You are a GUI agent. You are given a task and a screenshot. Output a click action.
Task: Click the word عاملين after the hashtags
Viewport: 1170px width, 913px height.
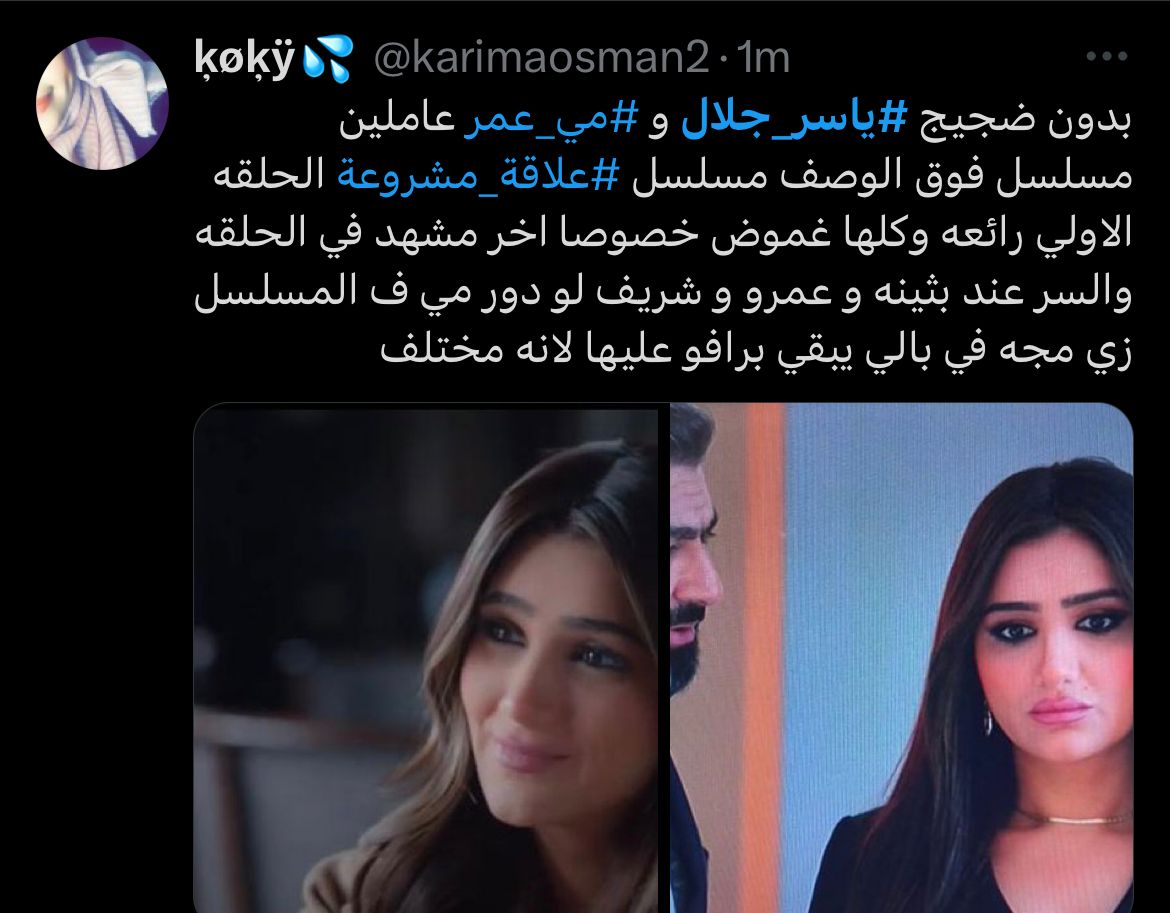(397, 120)
